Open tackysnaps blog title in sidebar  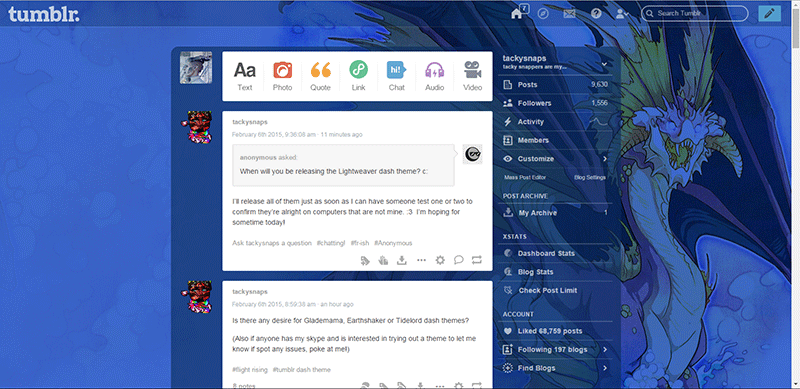click(x=524, y=59)
